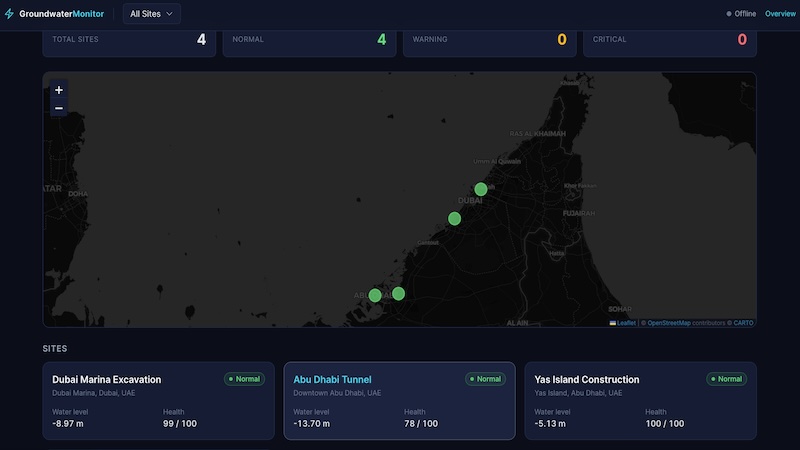Follow the CARTO attribution link
Screen dimensions: 800x450
[x=743, y=323]
